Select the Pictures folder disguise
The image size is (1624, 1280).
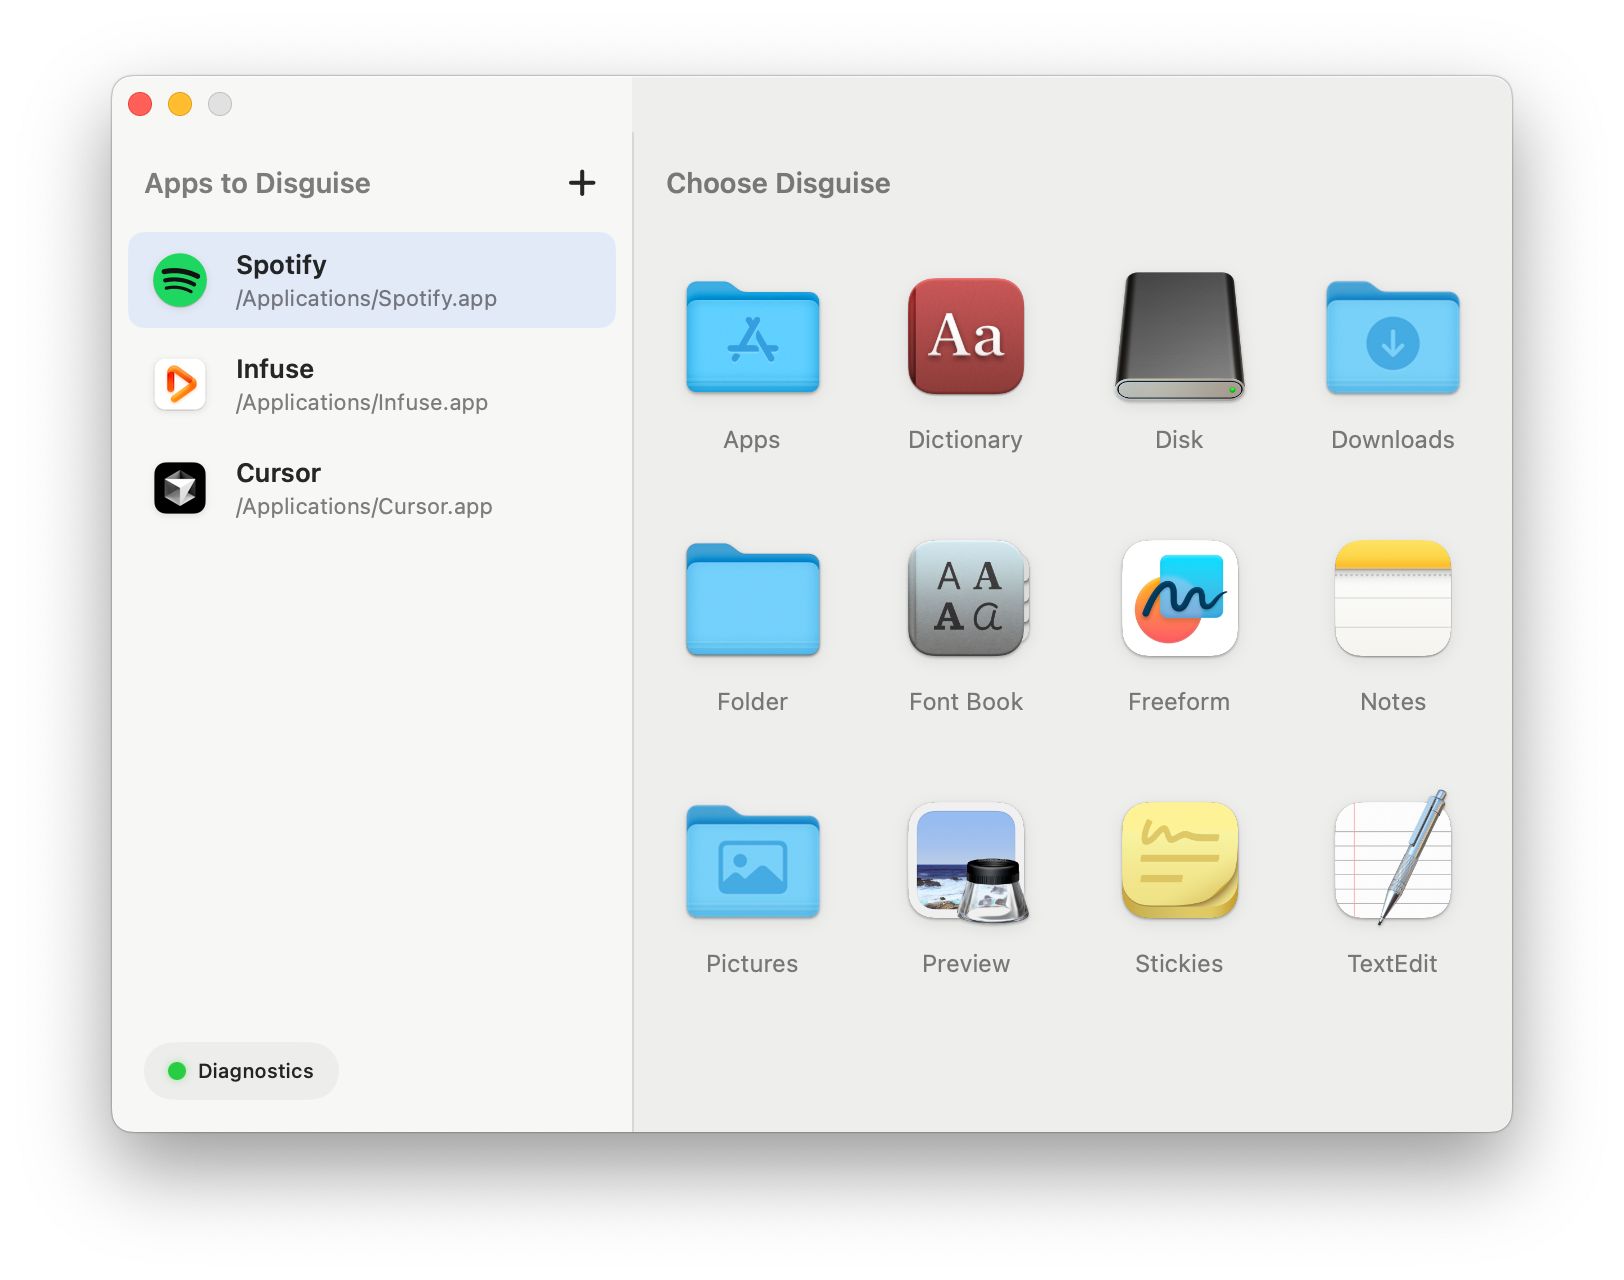752,862
